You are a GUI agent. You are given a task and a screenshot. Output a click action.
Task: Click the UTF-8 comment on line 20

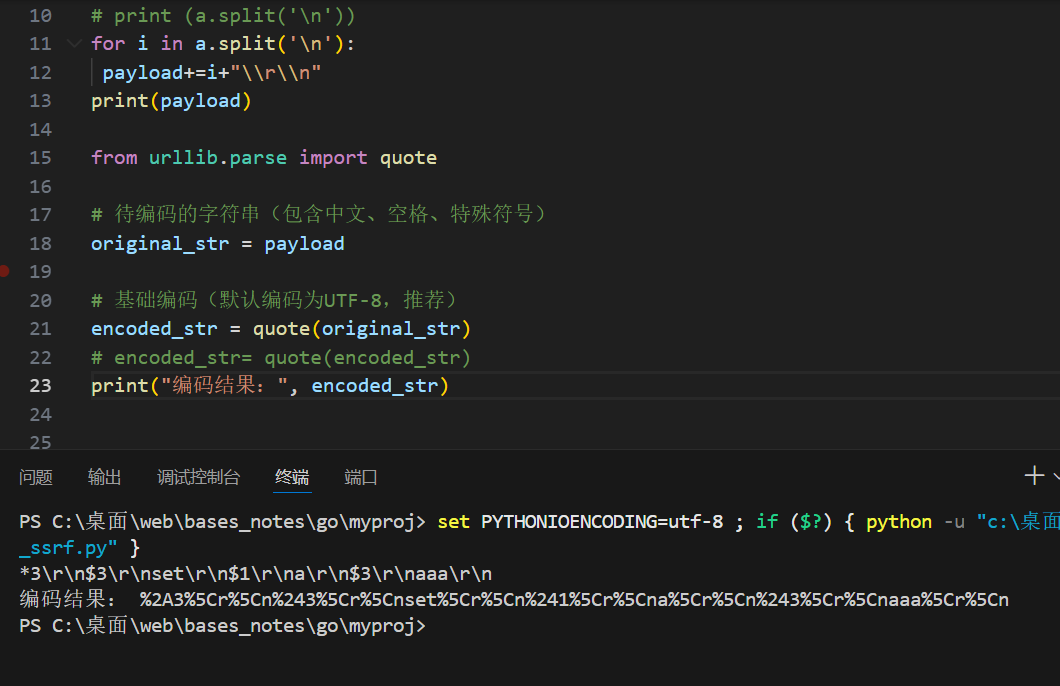tap(274, 300)
